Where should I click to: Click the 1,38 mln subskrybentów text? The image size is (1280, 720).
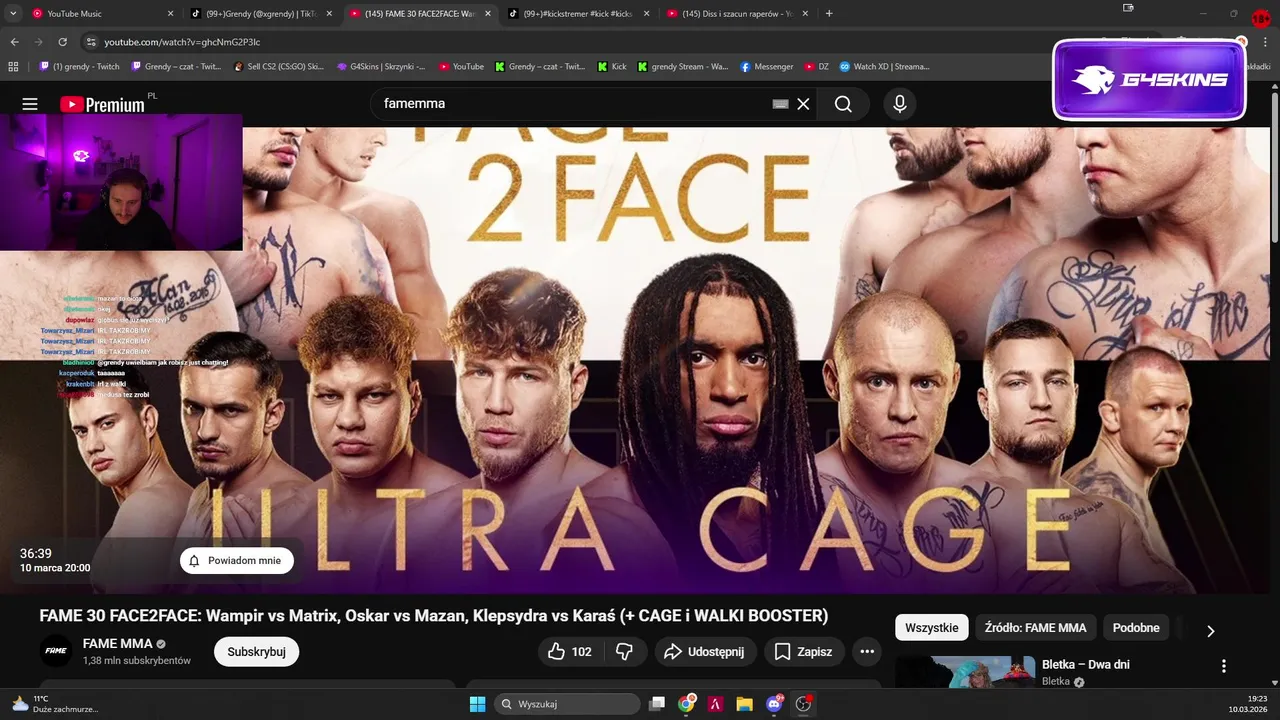point(137,661)
